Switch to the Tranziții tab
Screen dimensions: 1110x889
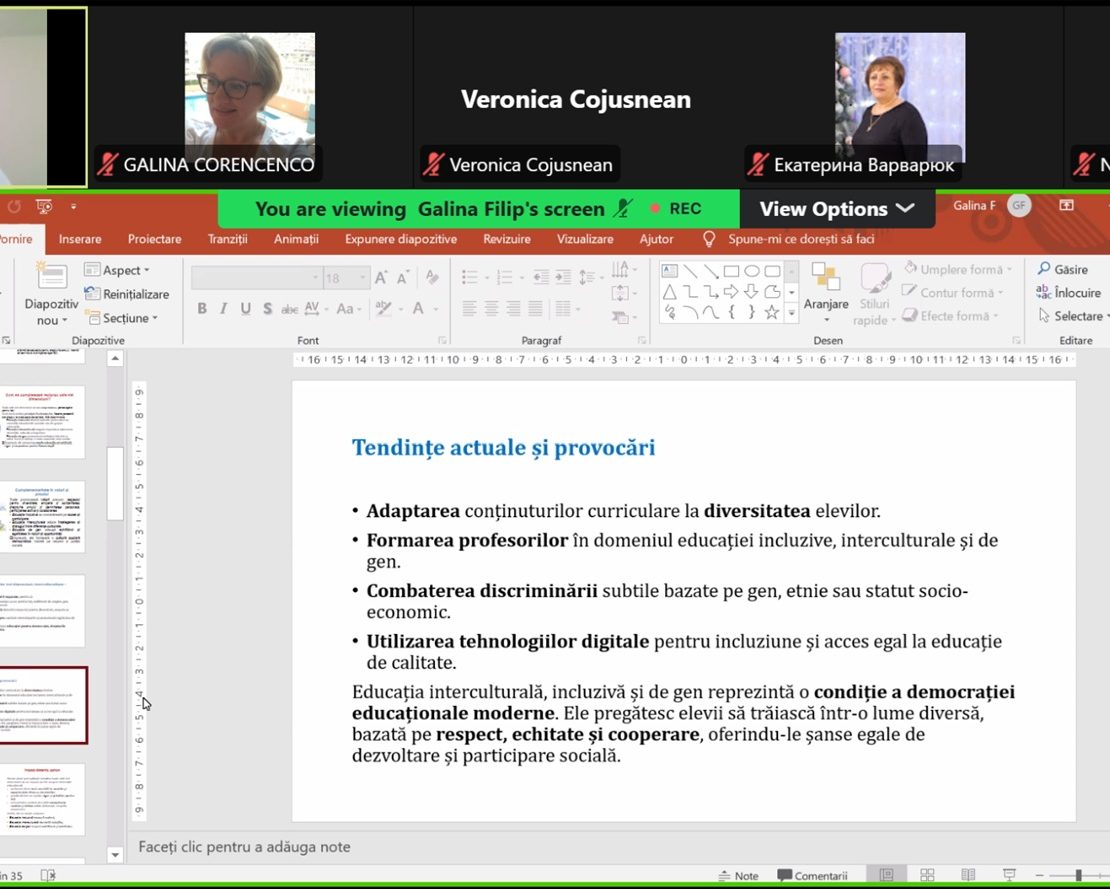[227, 240]
